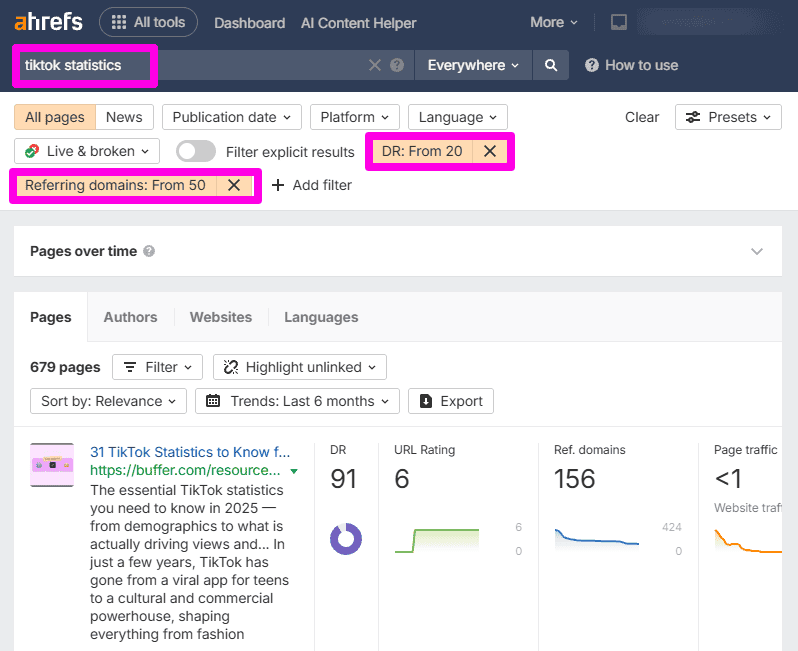
Task: Click the Ref. domains trend chart
Action: click(596, 540)
